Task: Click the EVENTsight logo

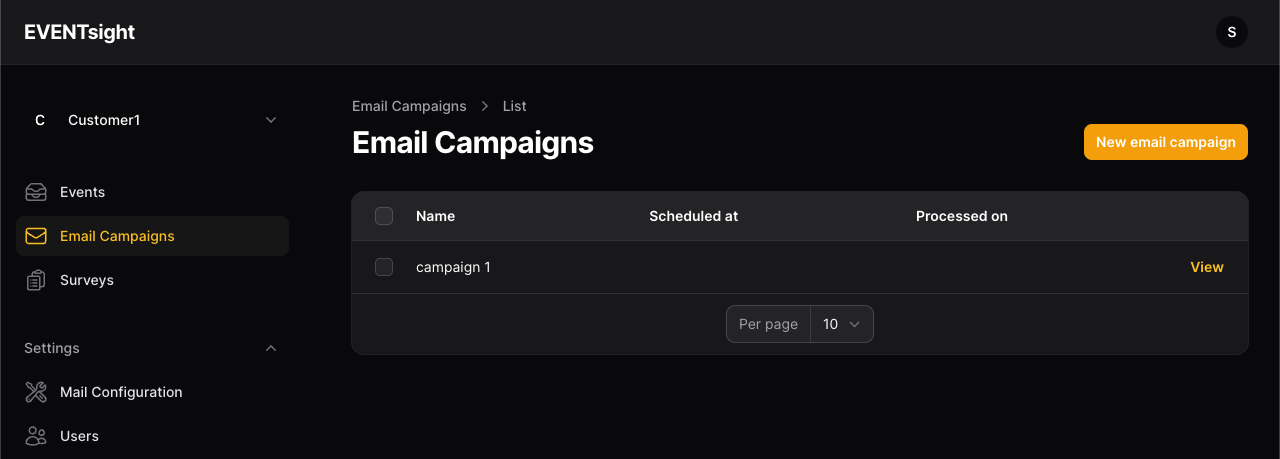Action: point(80,32)
